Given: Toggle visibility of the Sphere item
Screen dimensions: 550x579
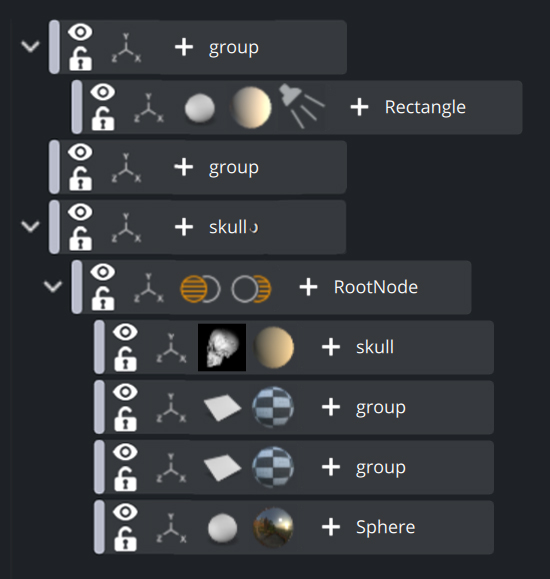Looking at the screenshot, I should [125, 512].
